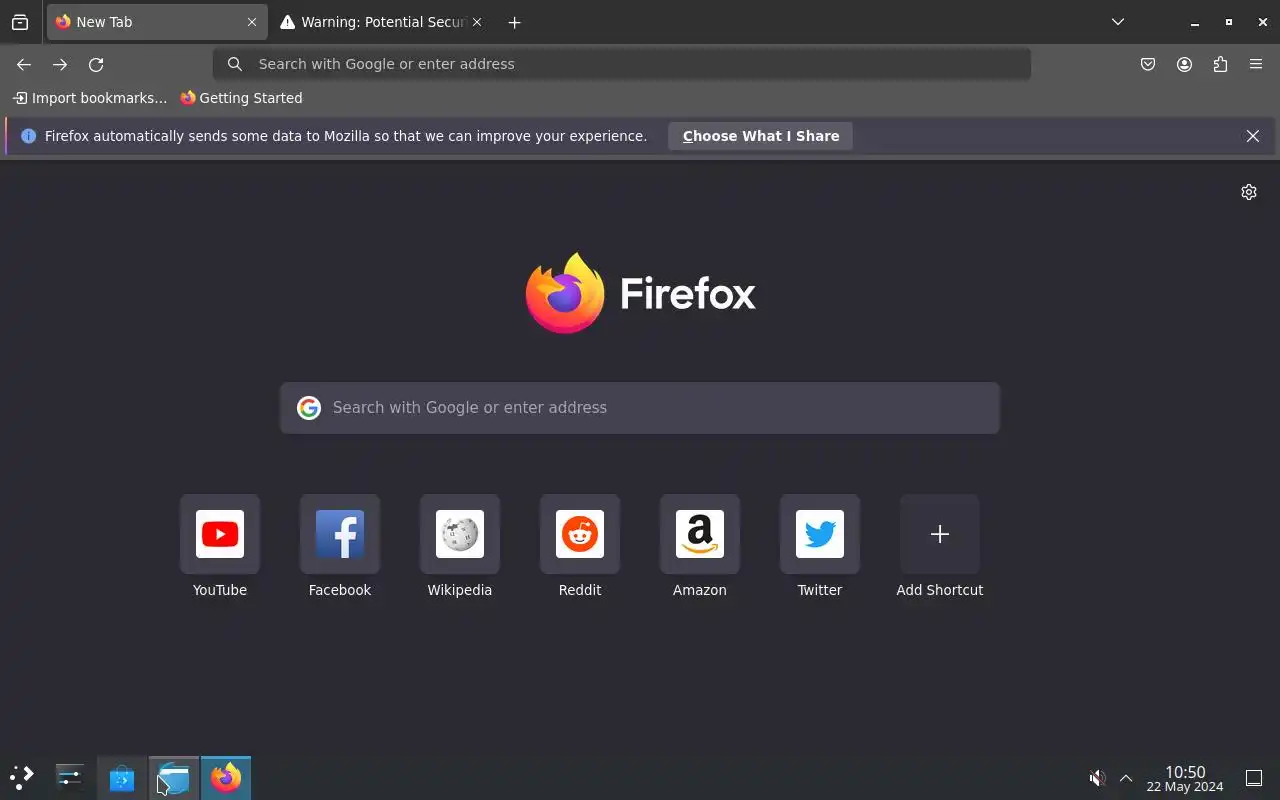This screenshot has width=1280, height=800.
Task: Go back using the back arrow
Action: [24, 64]
